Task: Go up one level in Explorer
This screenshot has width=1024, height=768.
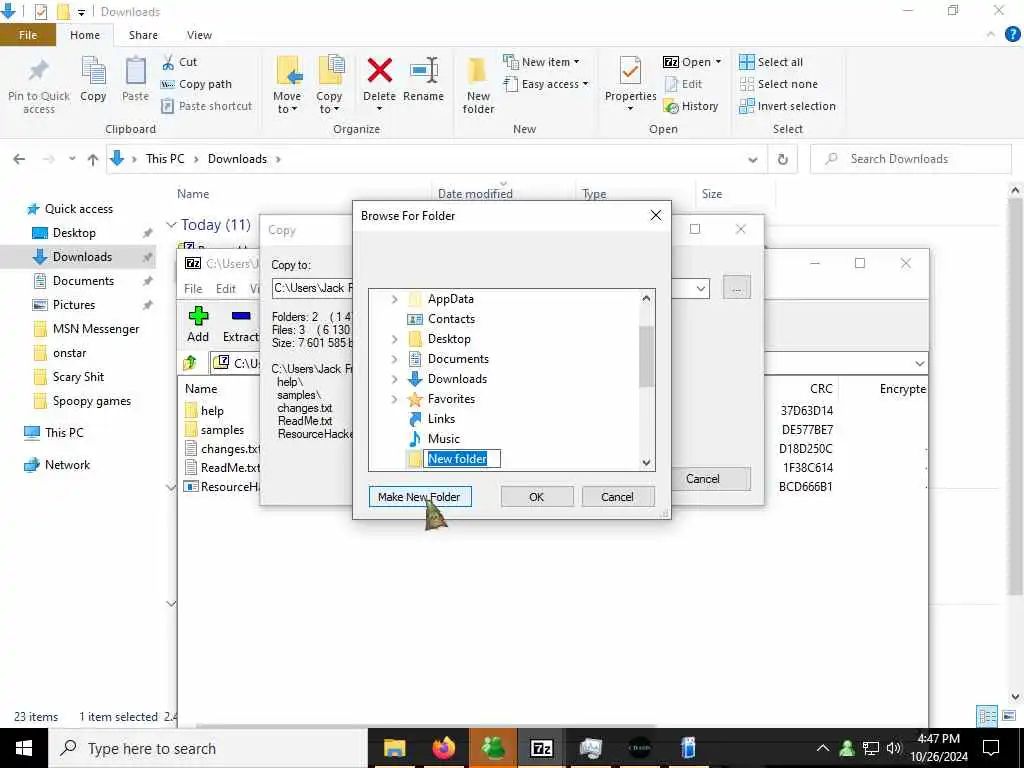Action: tap(93, 159)
